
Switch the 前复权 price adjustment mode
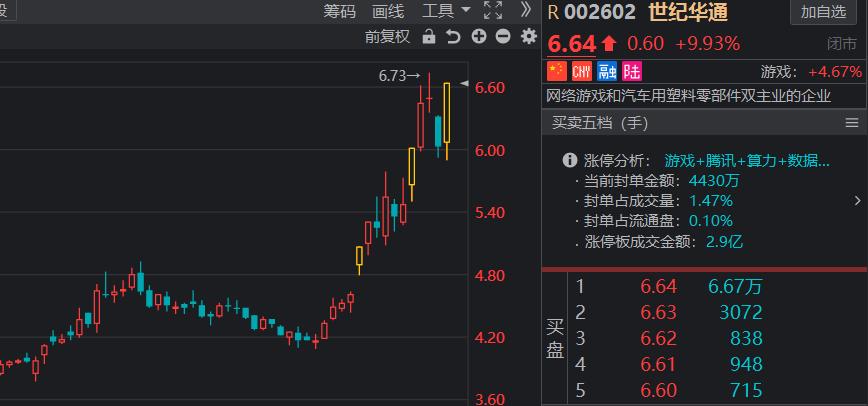(x=388, y=37)
